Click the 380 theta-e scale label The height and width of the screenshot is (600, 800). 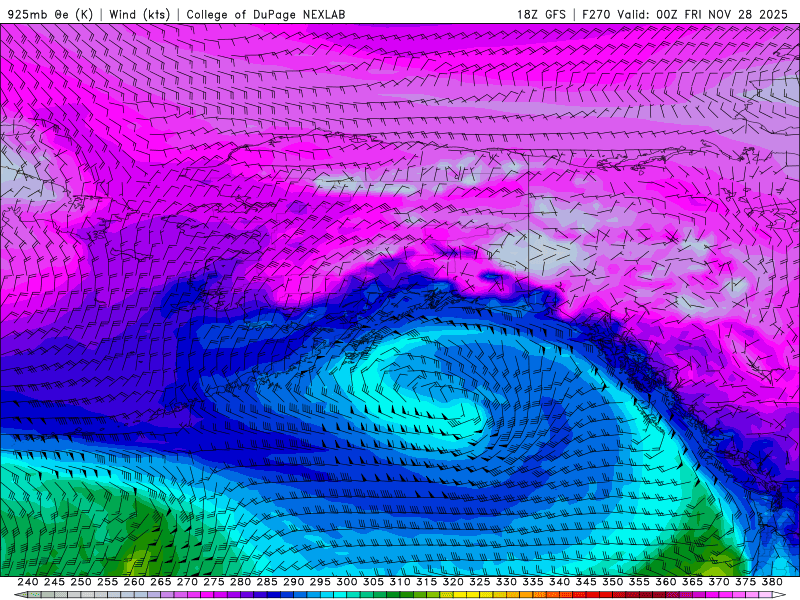(x=772, y=582)
